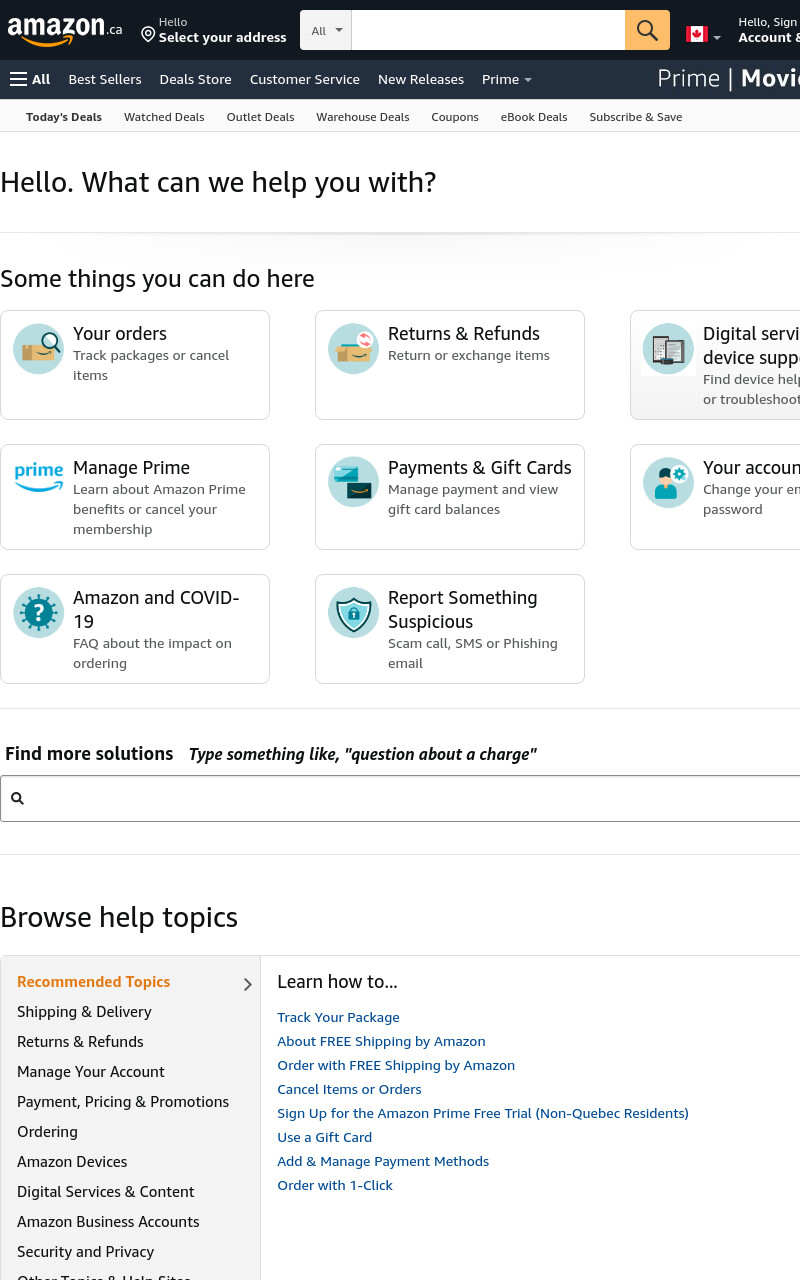Click About FREE Shipping by Amazon link

pos(381,1041)
